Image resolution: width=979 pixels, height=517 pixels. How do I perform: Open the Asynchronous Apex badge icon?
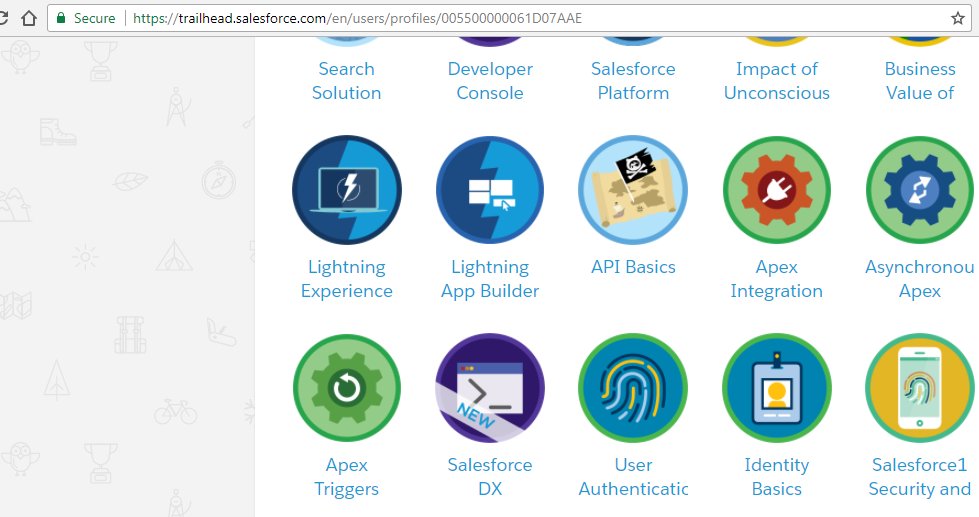pyautogui.click(x=920, y=190)
